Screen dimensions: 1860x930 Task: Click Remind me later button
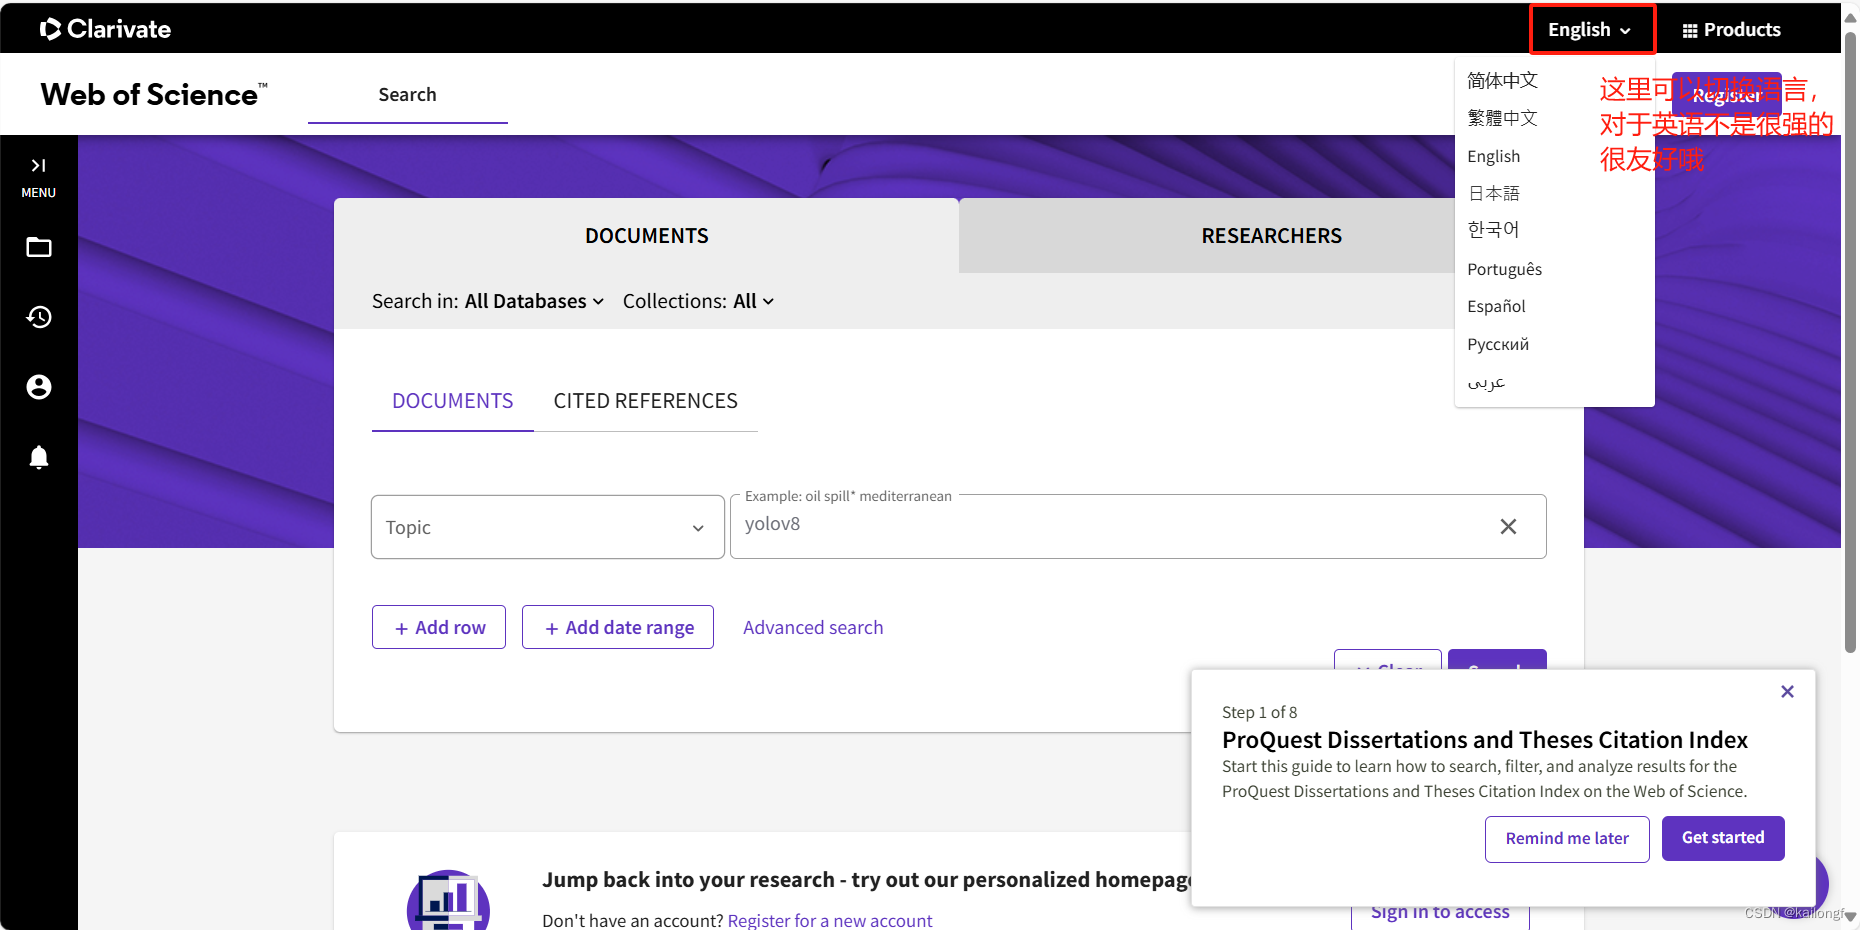tap(1567, 838)
